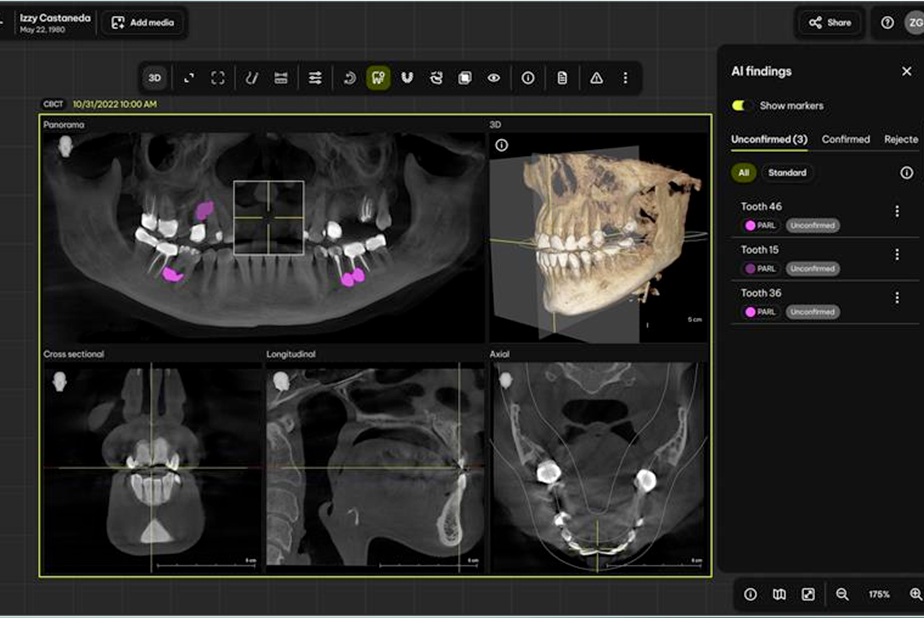Select the Standard filter chip
This screenshot has height=618, width=924.
tap(787, 173)
